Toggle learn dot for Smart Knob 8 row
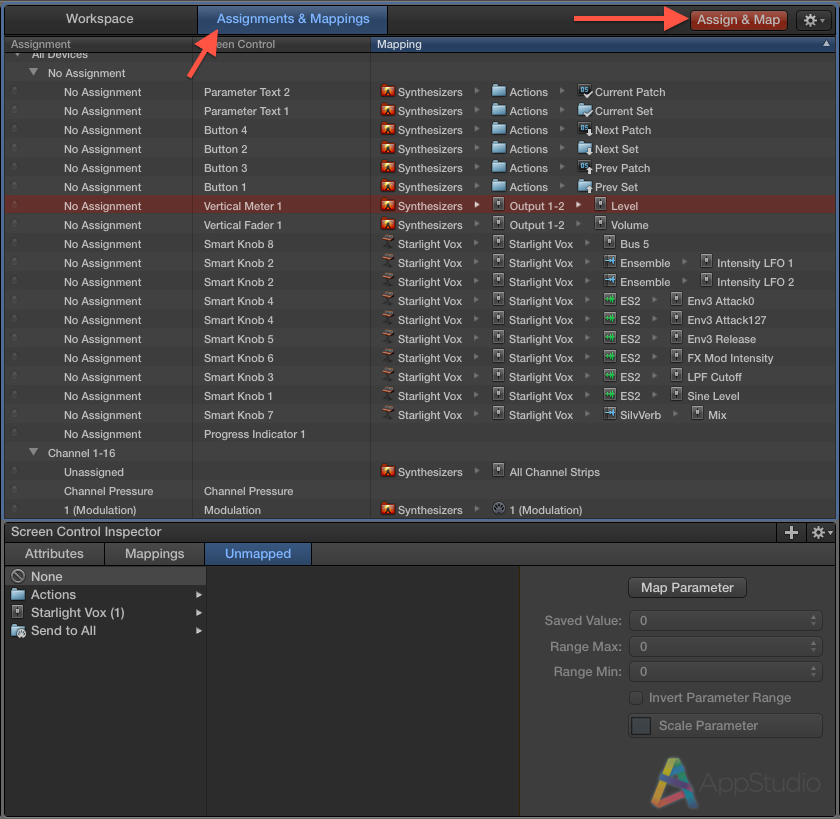This screenshot has height=819, width=840. (14, 243)
